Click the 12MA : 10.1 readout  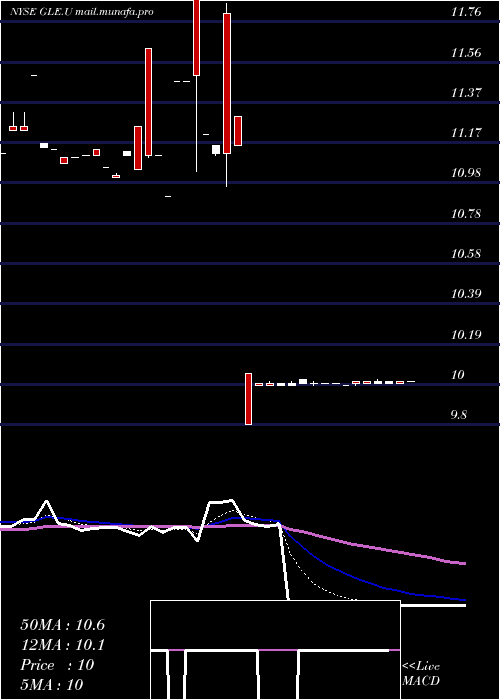[x=63, y=645]
